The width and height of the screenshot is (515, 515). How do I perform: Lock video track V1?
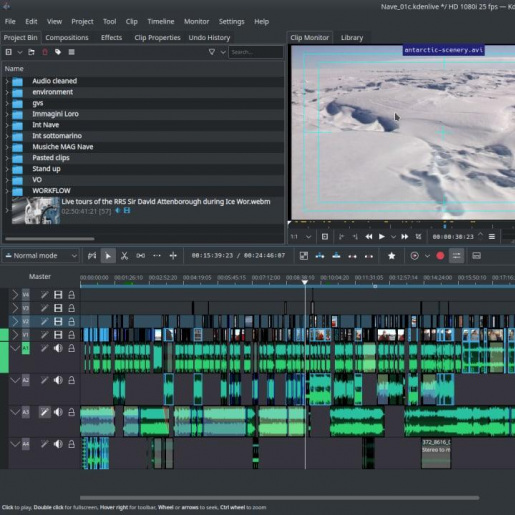point(71,335)
